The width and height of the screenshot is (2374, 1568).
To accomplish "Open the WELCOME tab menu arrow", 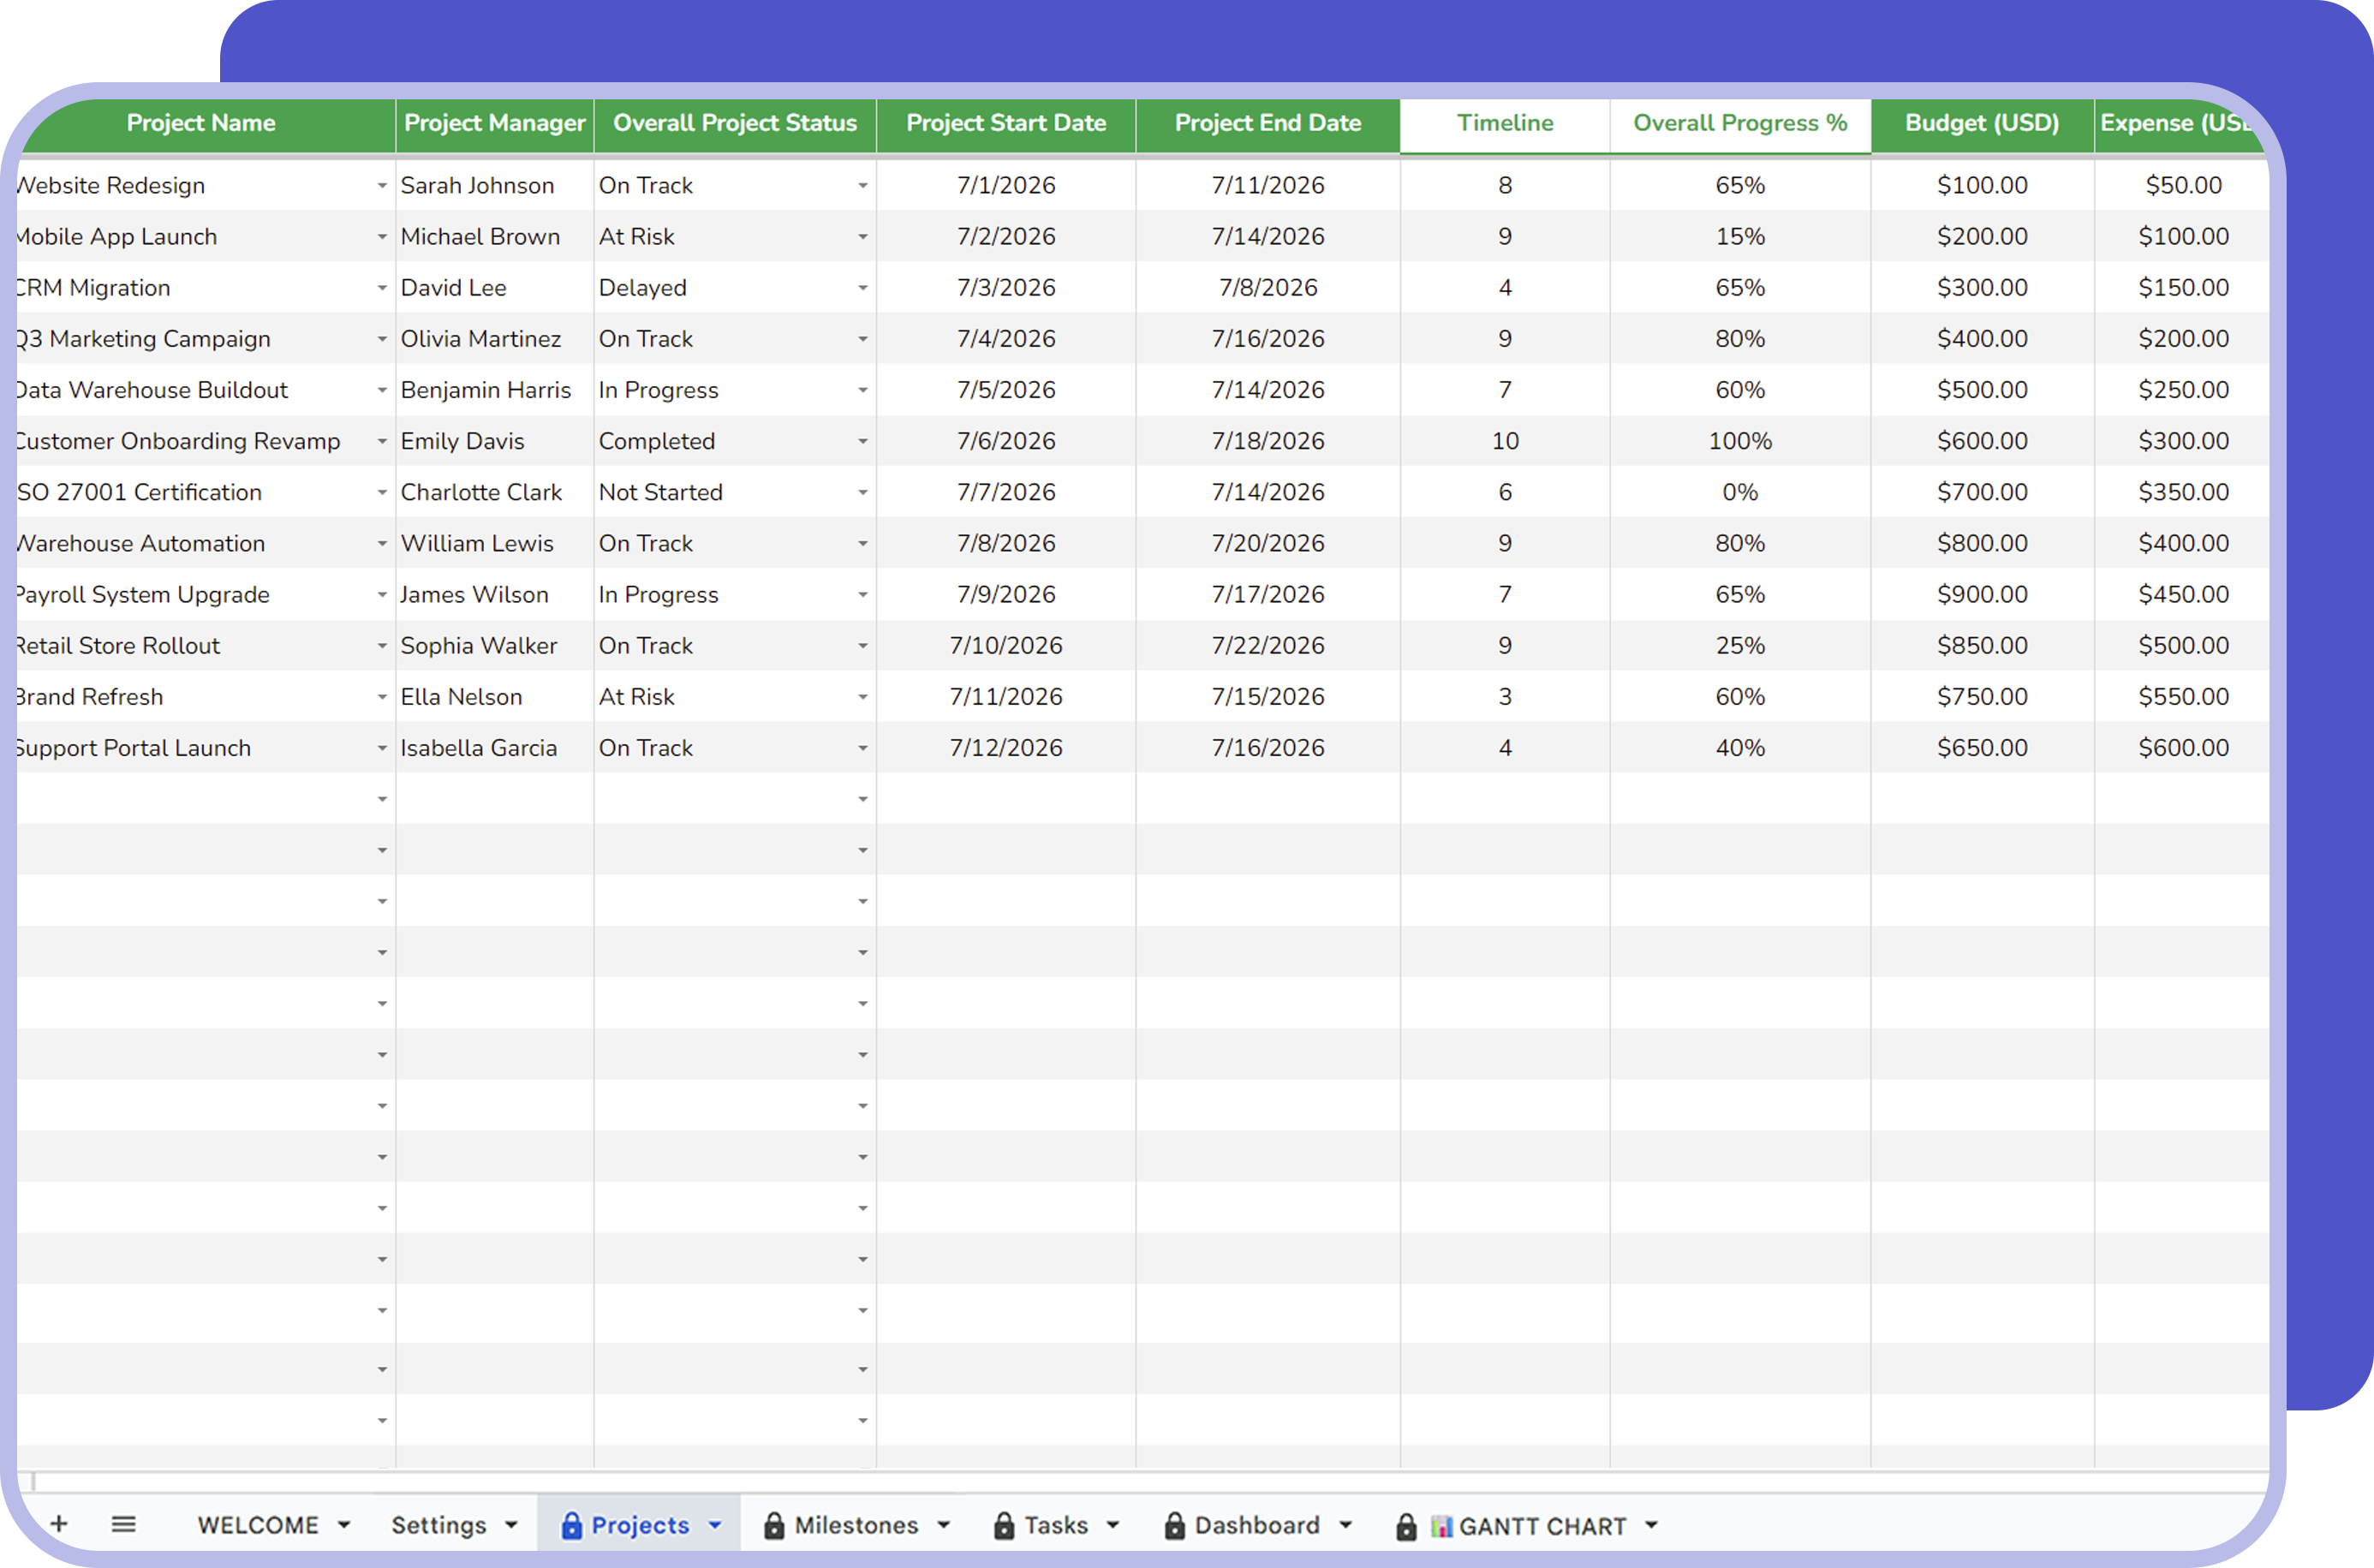I will (344, 1525).
